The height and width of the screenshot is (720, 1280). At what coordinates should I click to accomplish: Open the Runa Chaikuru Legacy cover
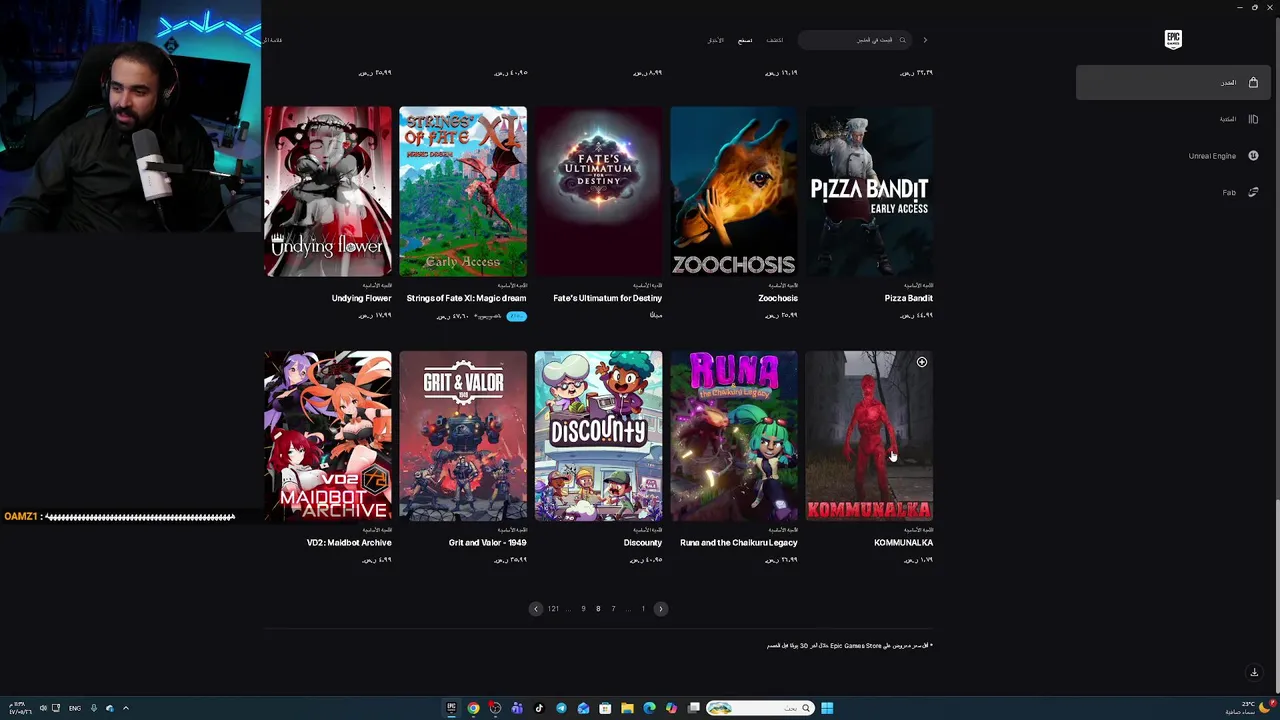click(734, 436)
